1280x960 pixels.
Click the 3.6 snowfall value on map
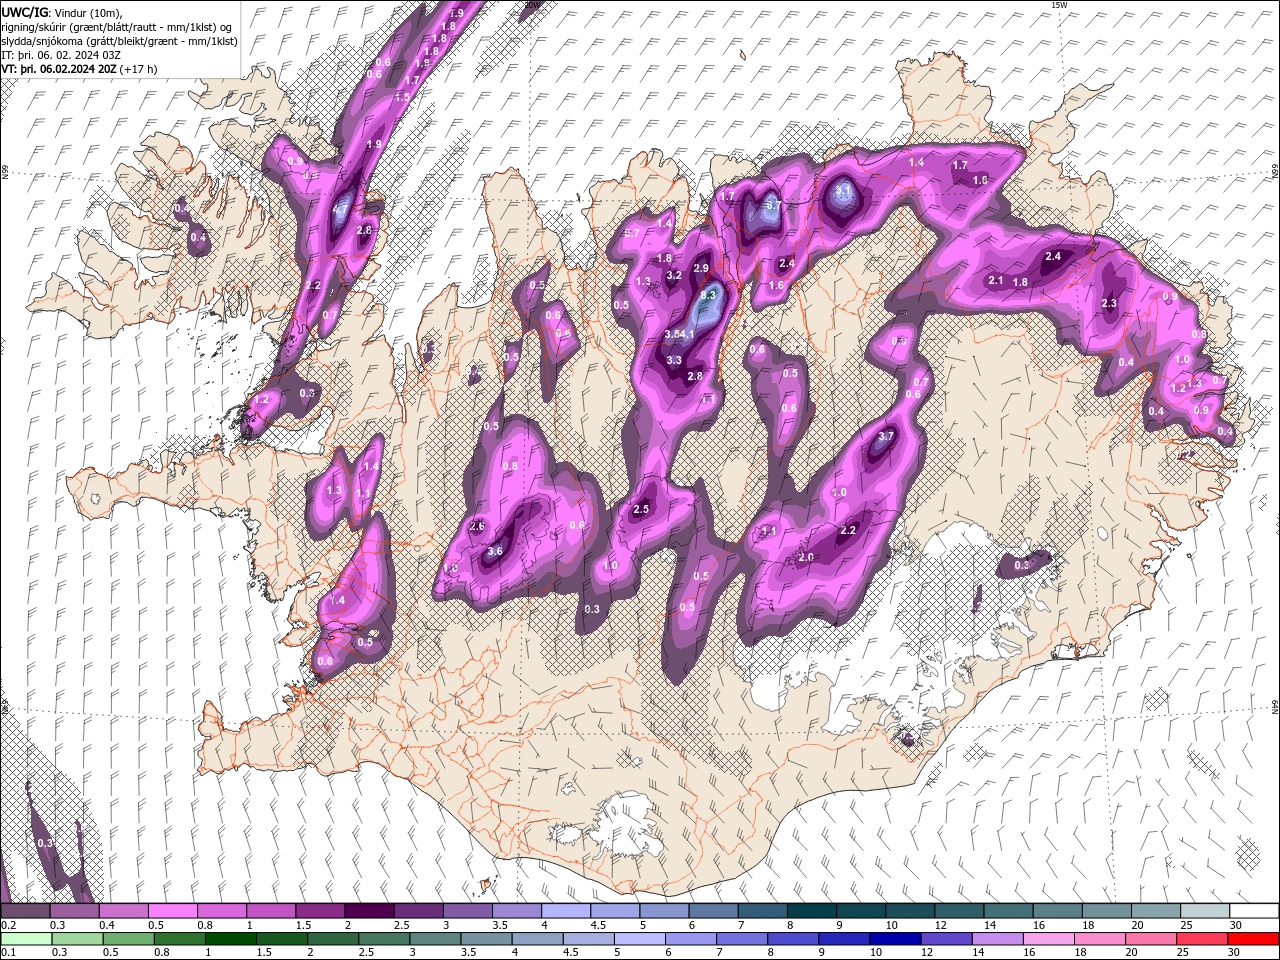[x=494, y=551]
